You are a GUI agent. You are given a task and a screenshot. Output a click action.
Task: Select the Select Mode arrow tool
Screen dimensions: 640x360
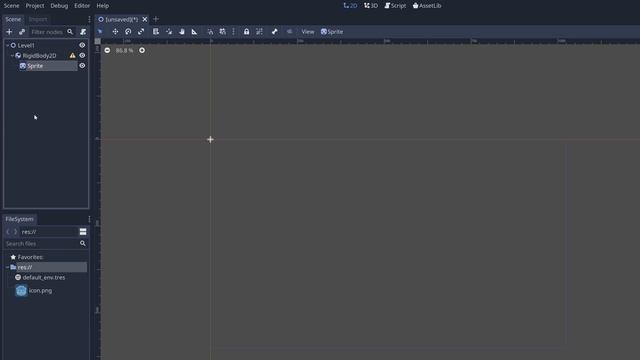coord(100,31)
